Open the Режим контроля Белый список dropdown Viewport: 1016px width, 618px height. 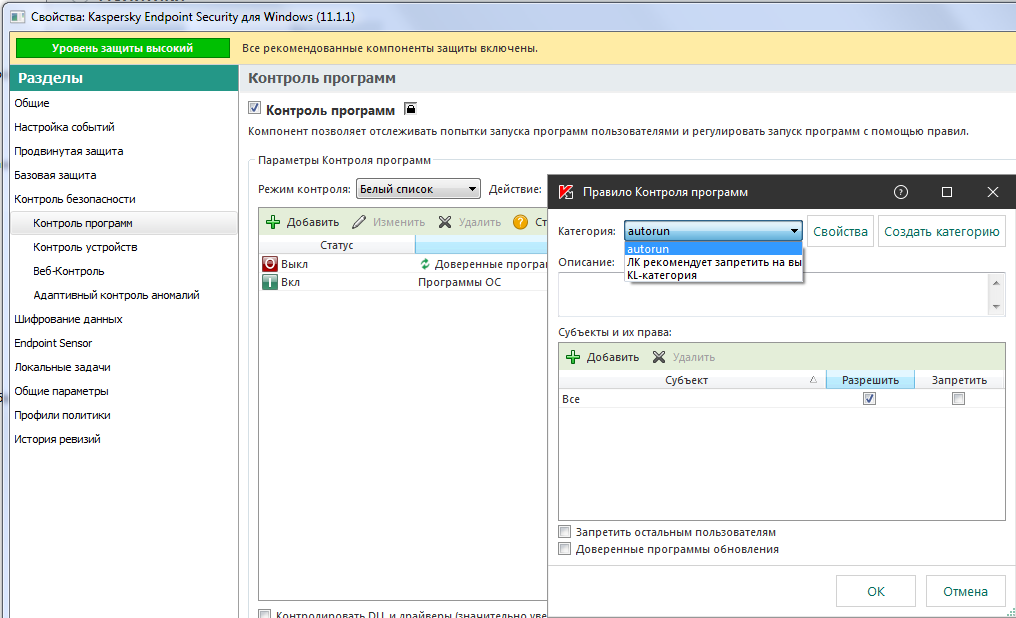[419, 189]
